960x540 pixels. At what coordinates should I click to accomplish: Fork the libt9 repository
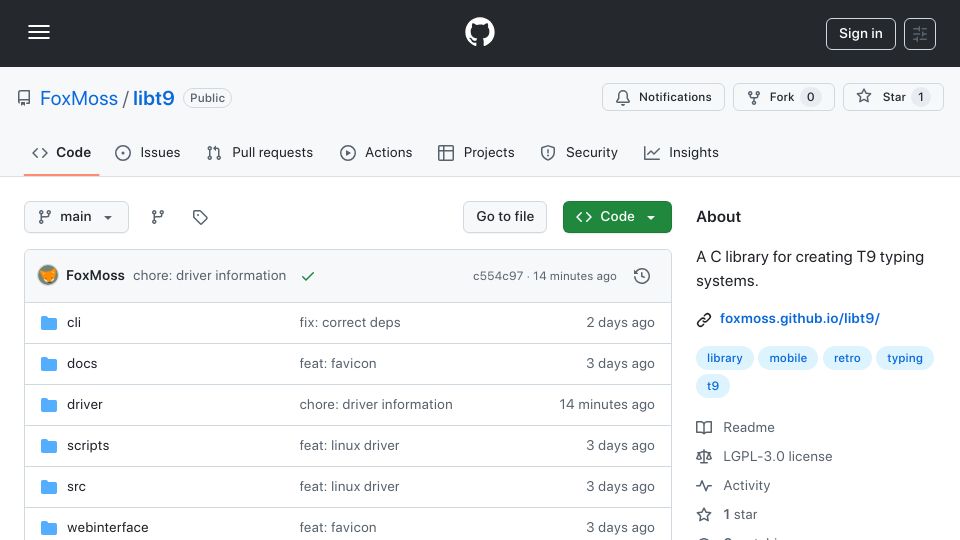(784, 97)
